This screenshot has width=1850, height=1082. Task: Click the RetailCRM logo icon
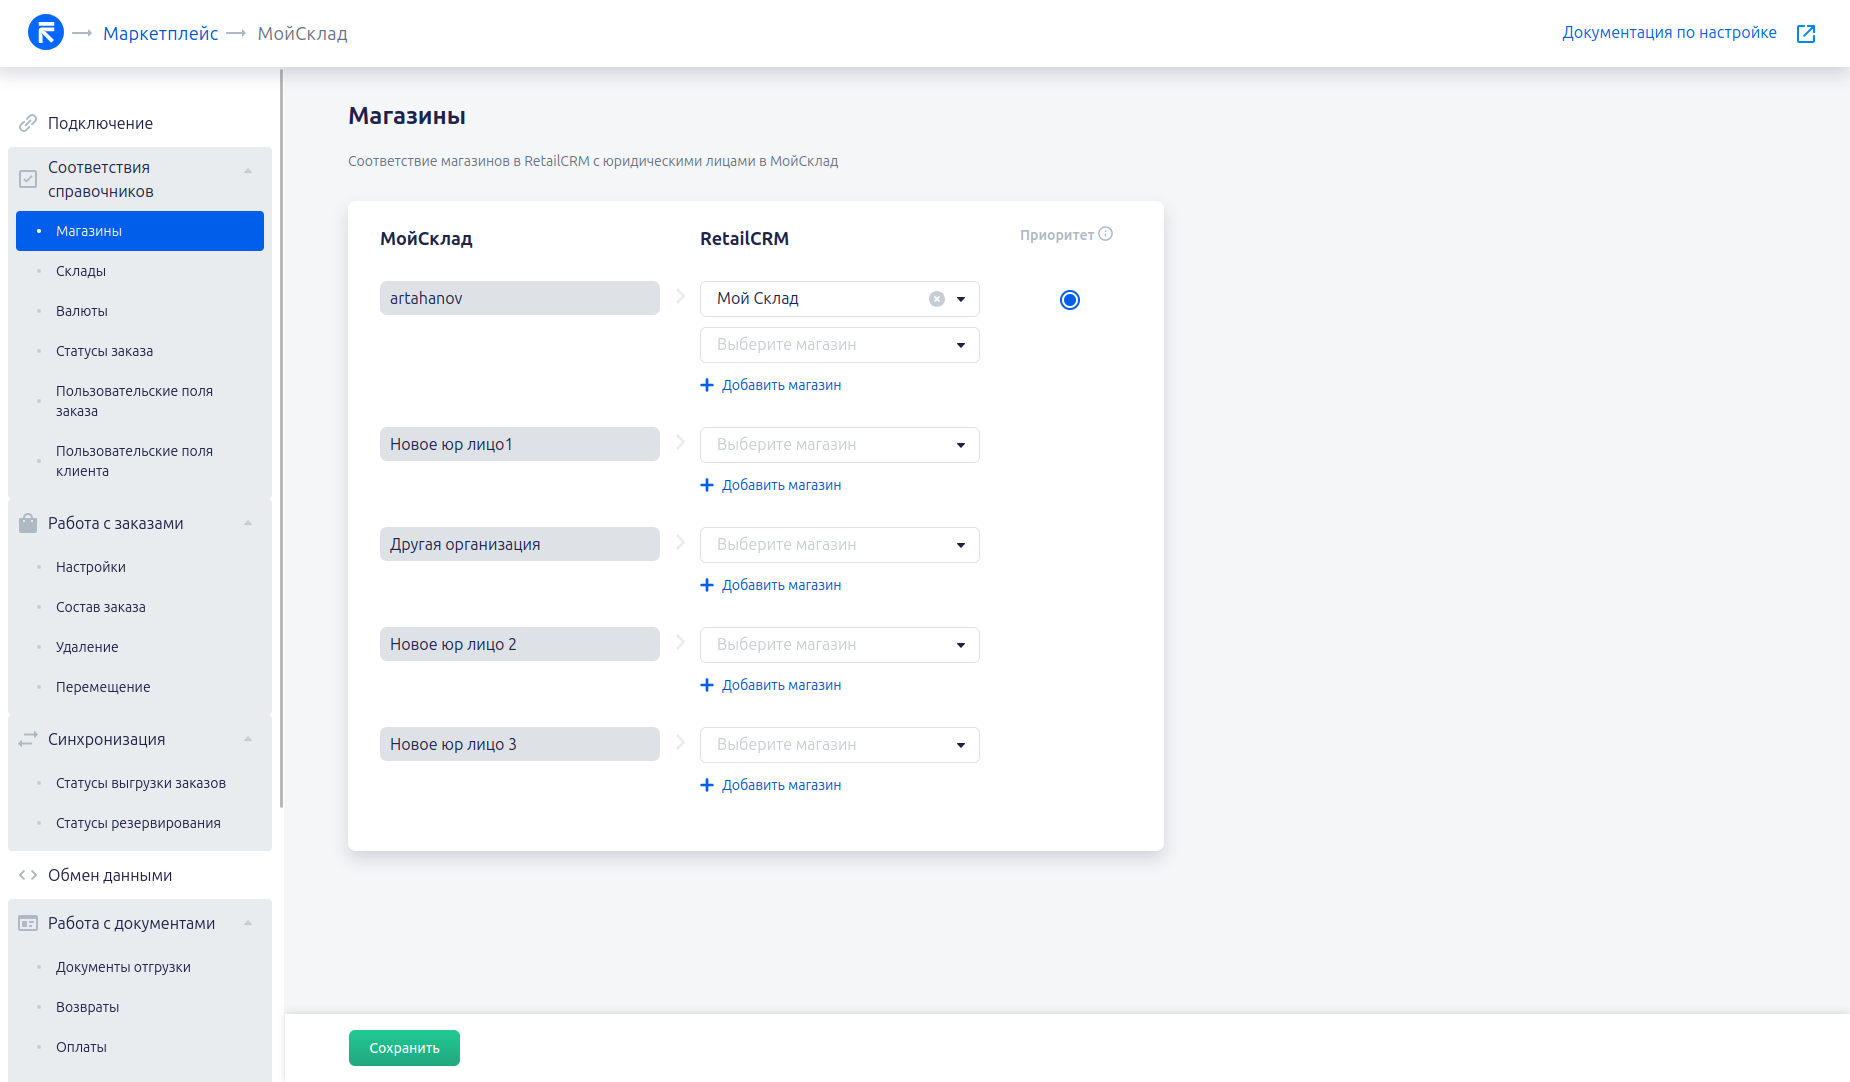[46, 33]
